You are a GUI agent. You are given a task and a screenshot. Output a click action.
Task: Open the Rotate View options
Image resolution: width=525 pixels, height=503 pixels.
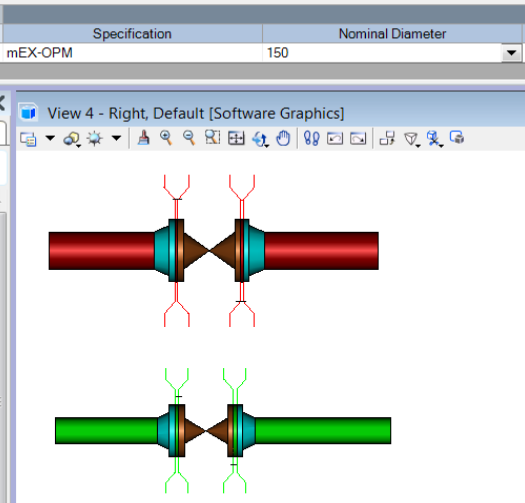[x=260, y=139]
